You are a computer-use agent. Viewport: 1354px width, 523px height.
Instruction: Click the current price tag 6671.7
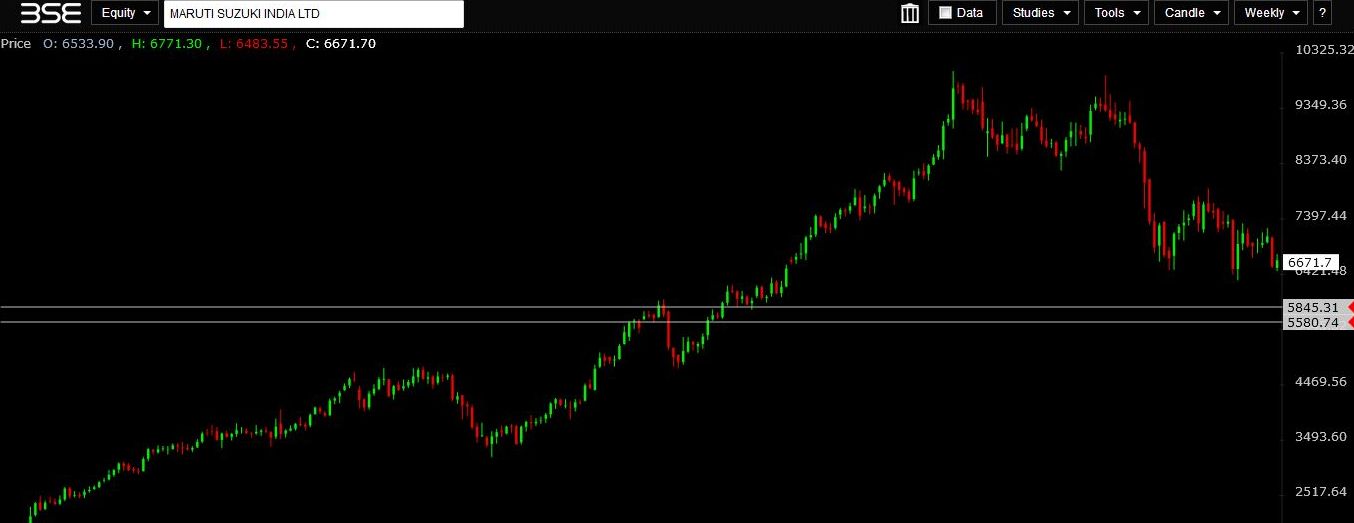click(x=1311, y=262)
